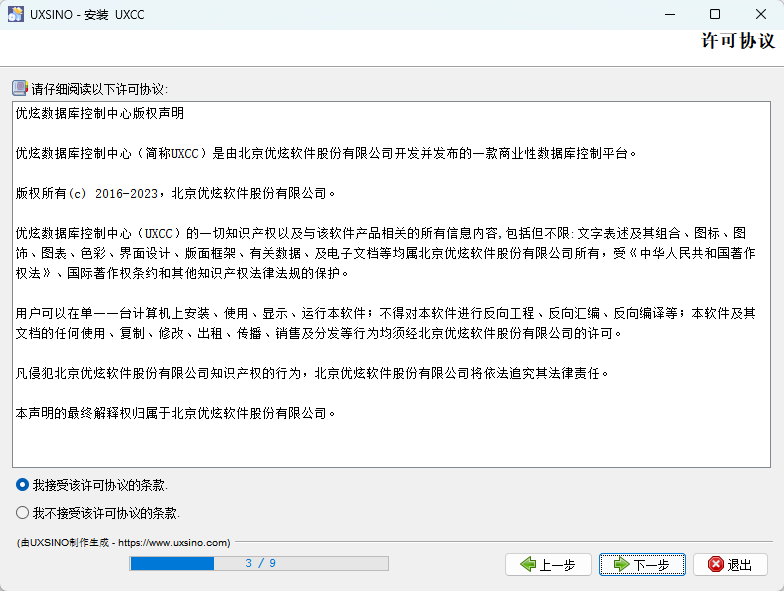Close the installer with the title bar X

pos(760,14)
